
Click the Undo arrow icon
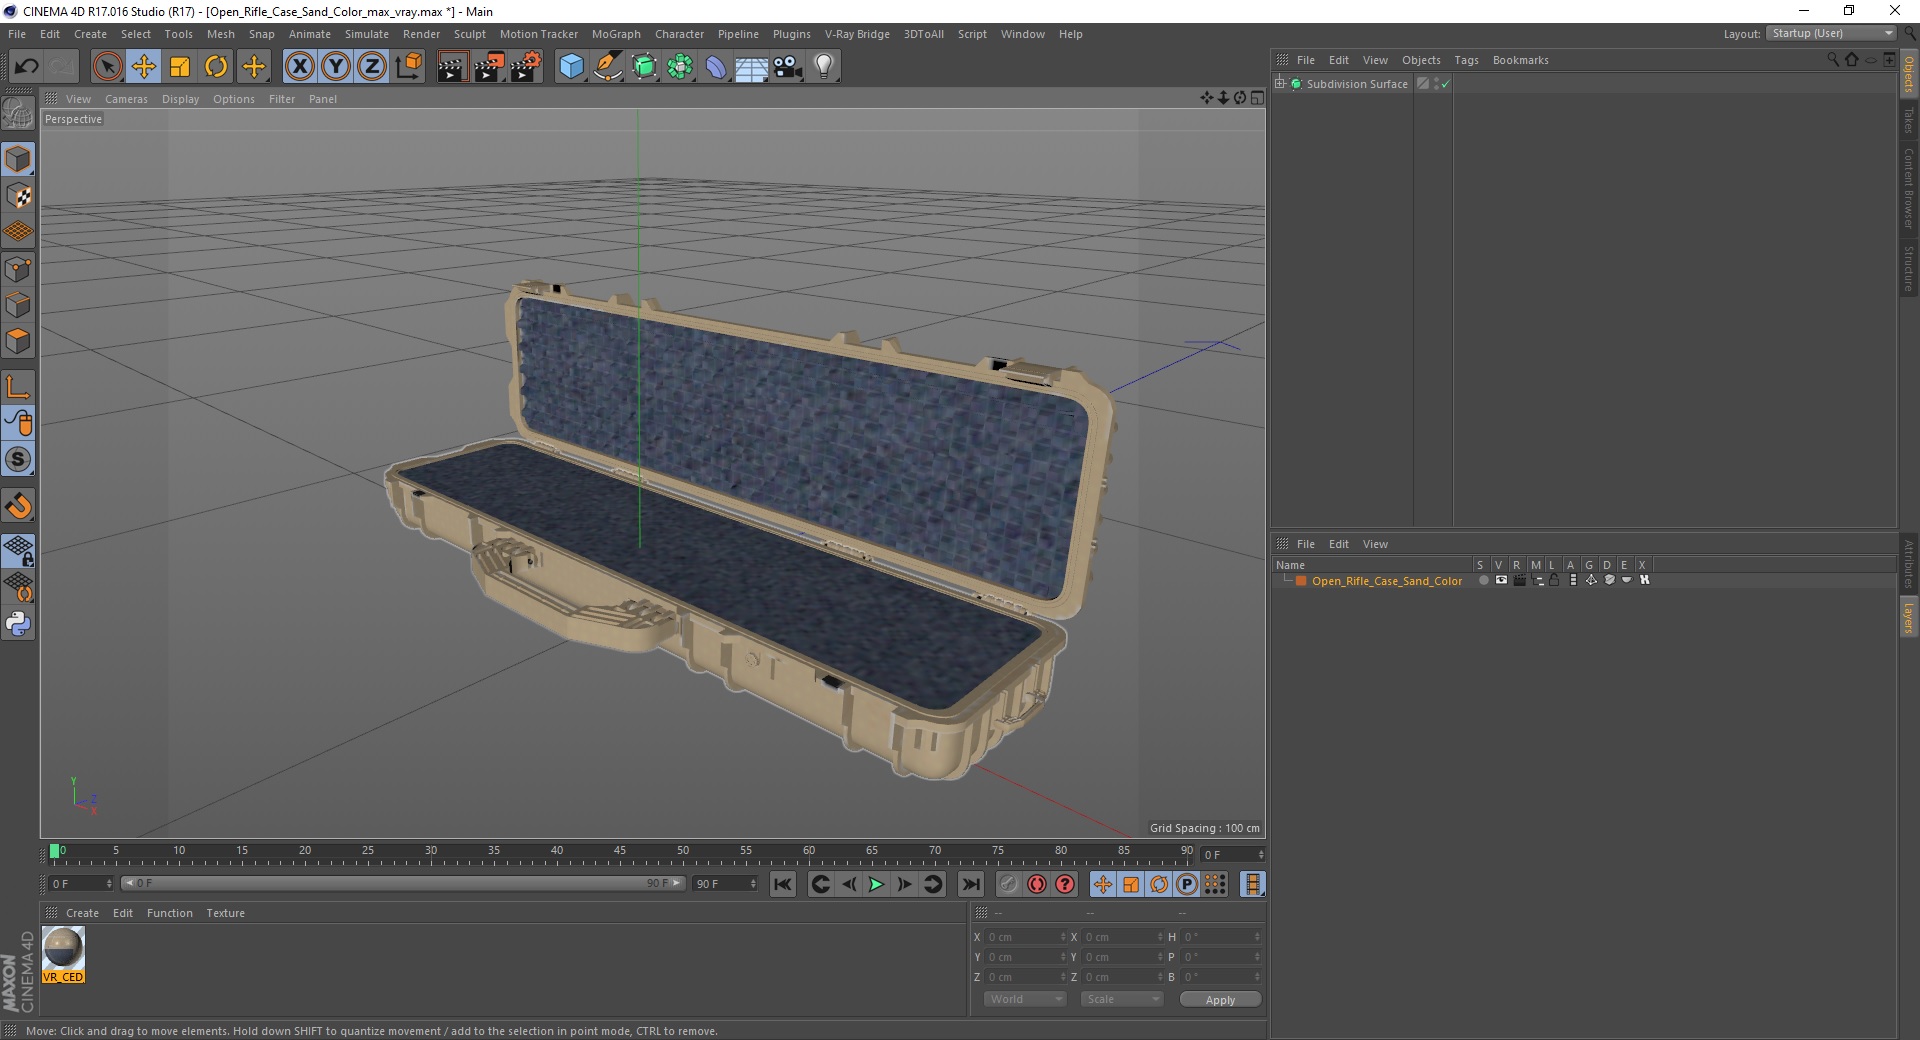pos(26,67)
